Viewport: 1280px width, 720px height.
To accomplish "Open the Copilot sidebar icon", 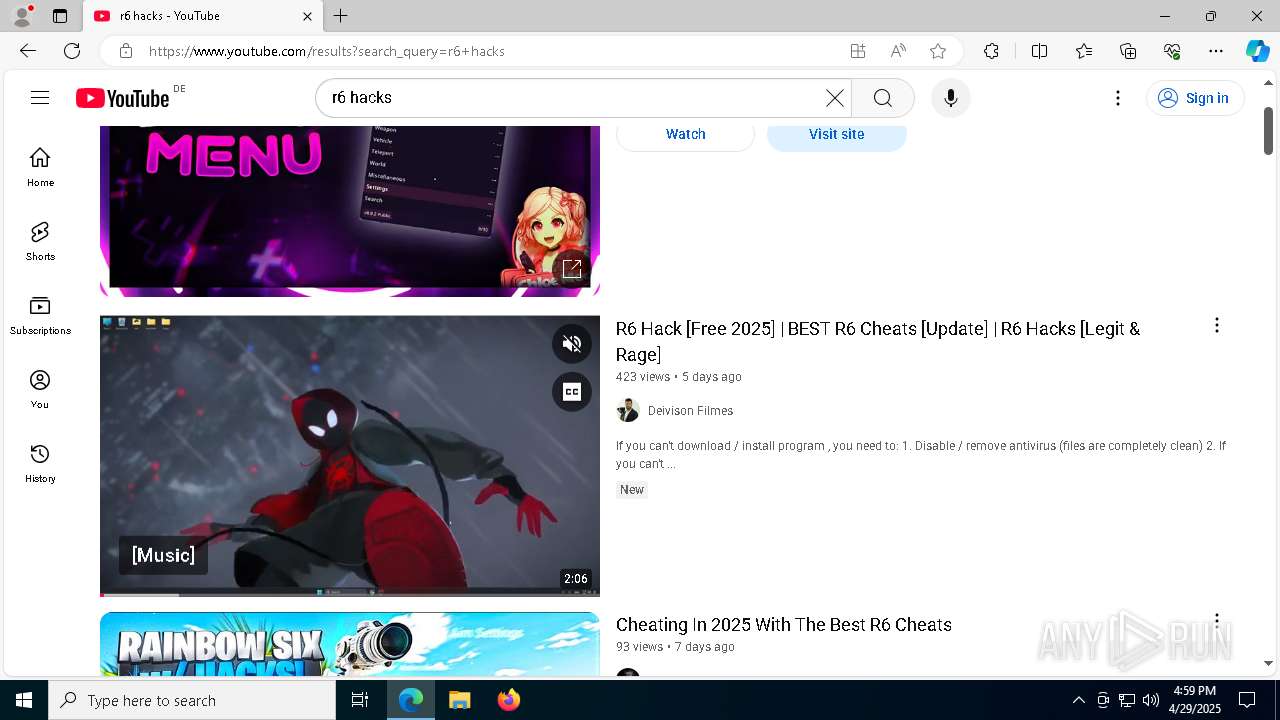I will click(1257, 51).
